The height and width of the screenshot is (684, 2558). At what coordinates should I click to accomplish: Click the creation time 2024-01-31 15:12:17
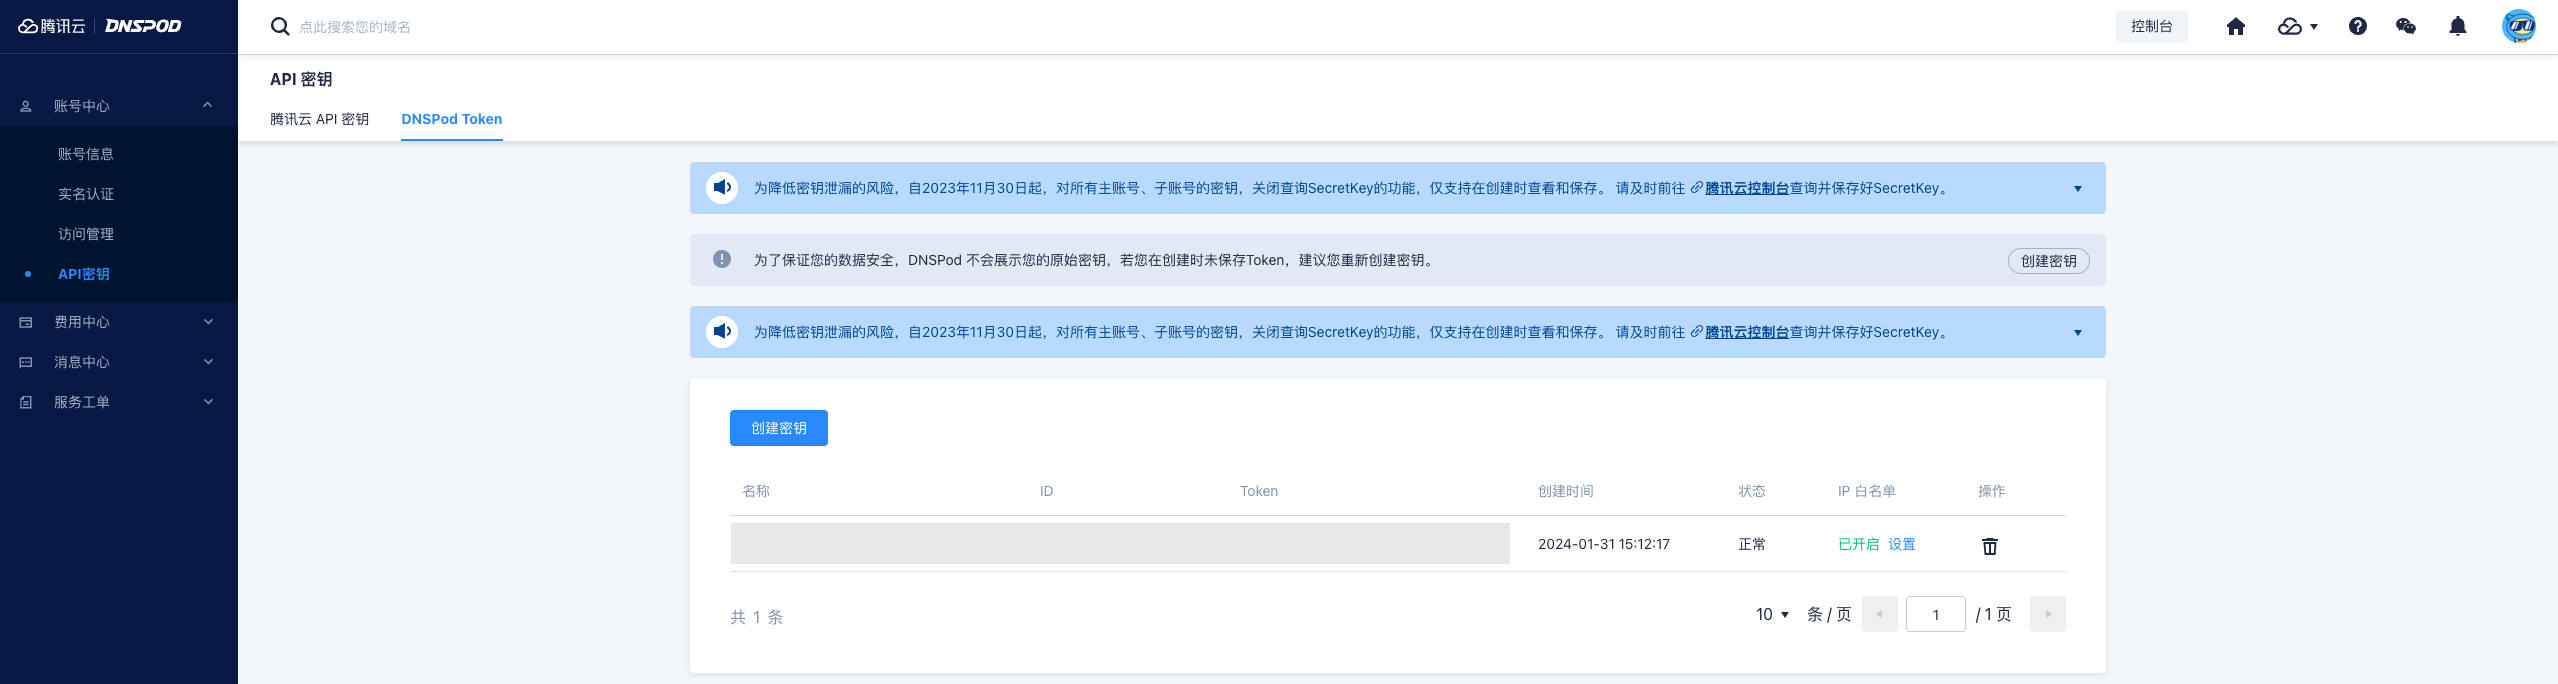click(1604, 544)
